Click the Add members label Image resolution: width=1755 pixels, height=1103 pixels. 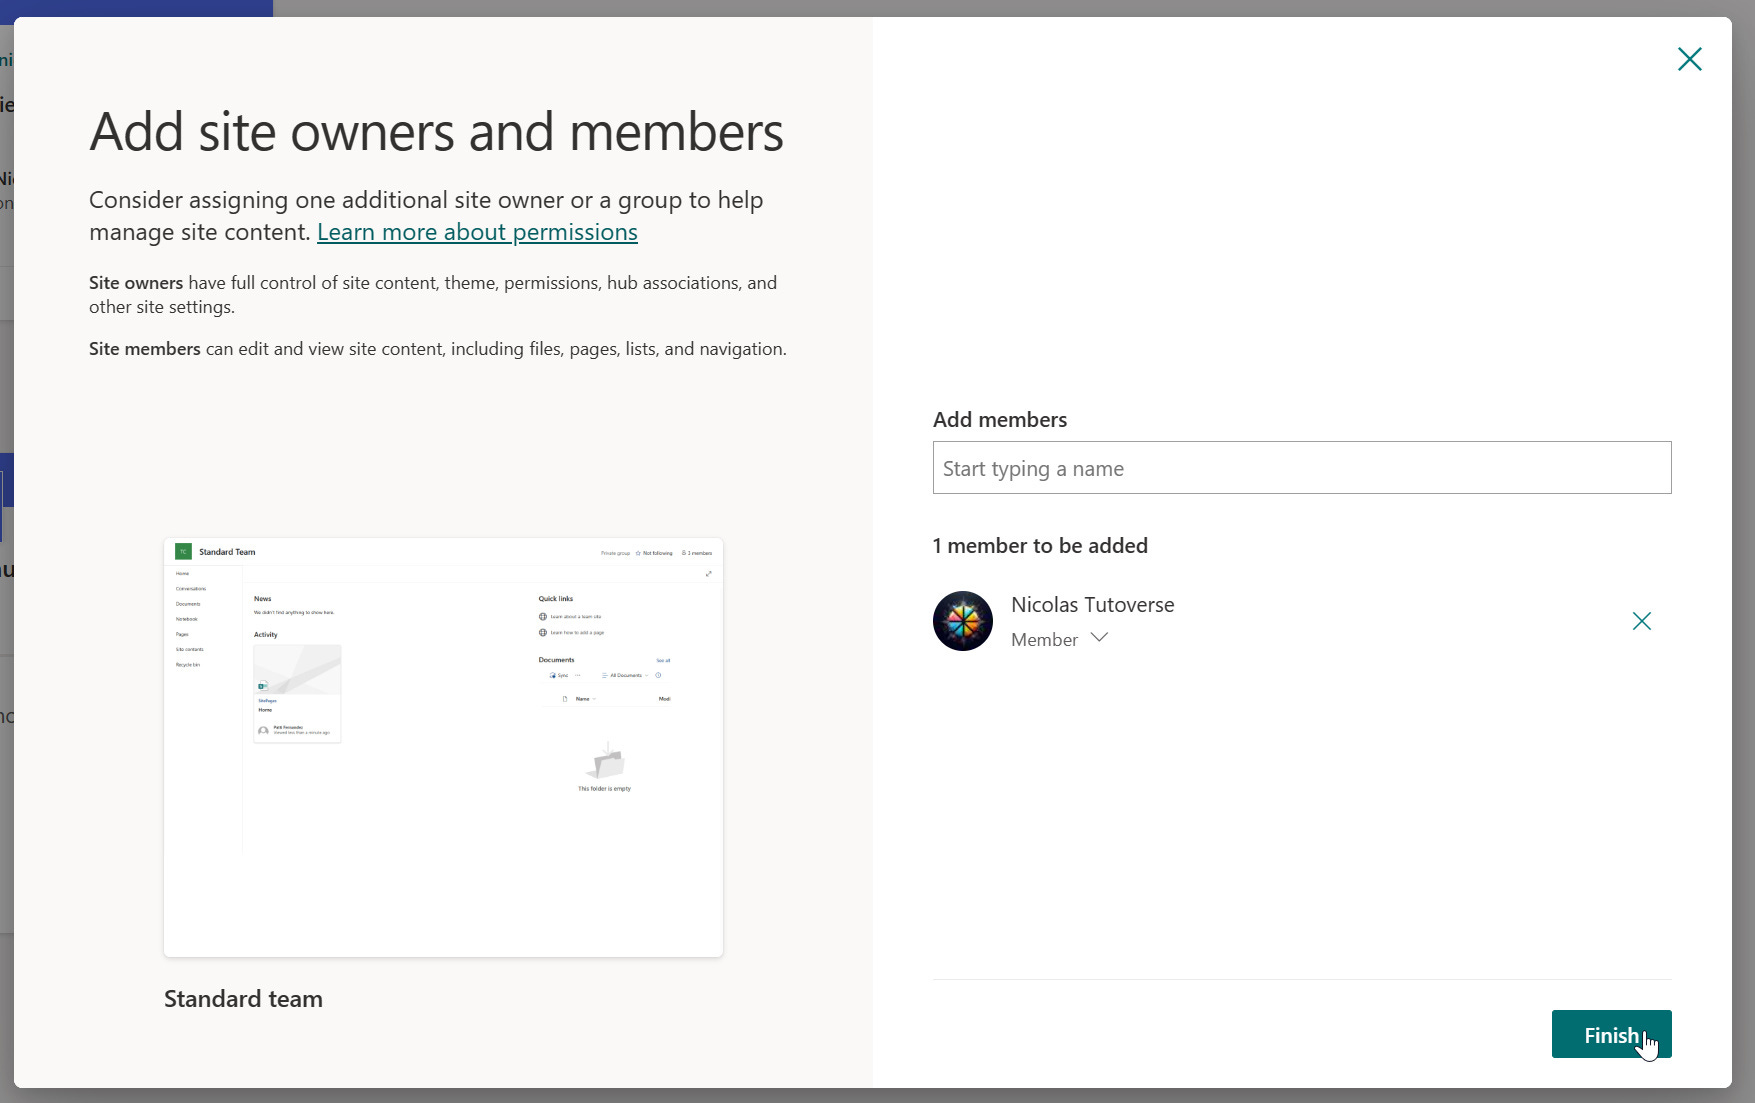click(999, 420)
